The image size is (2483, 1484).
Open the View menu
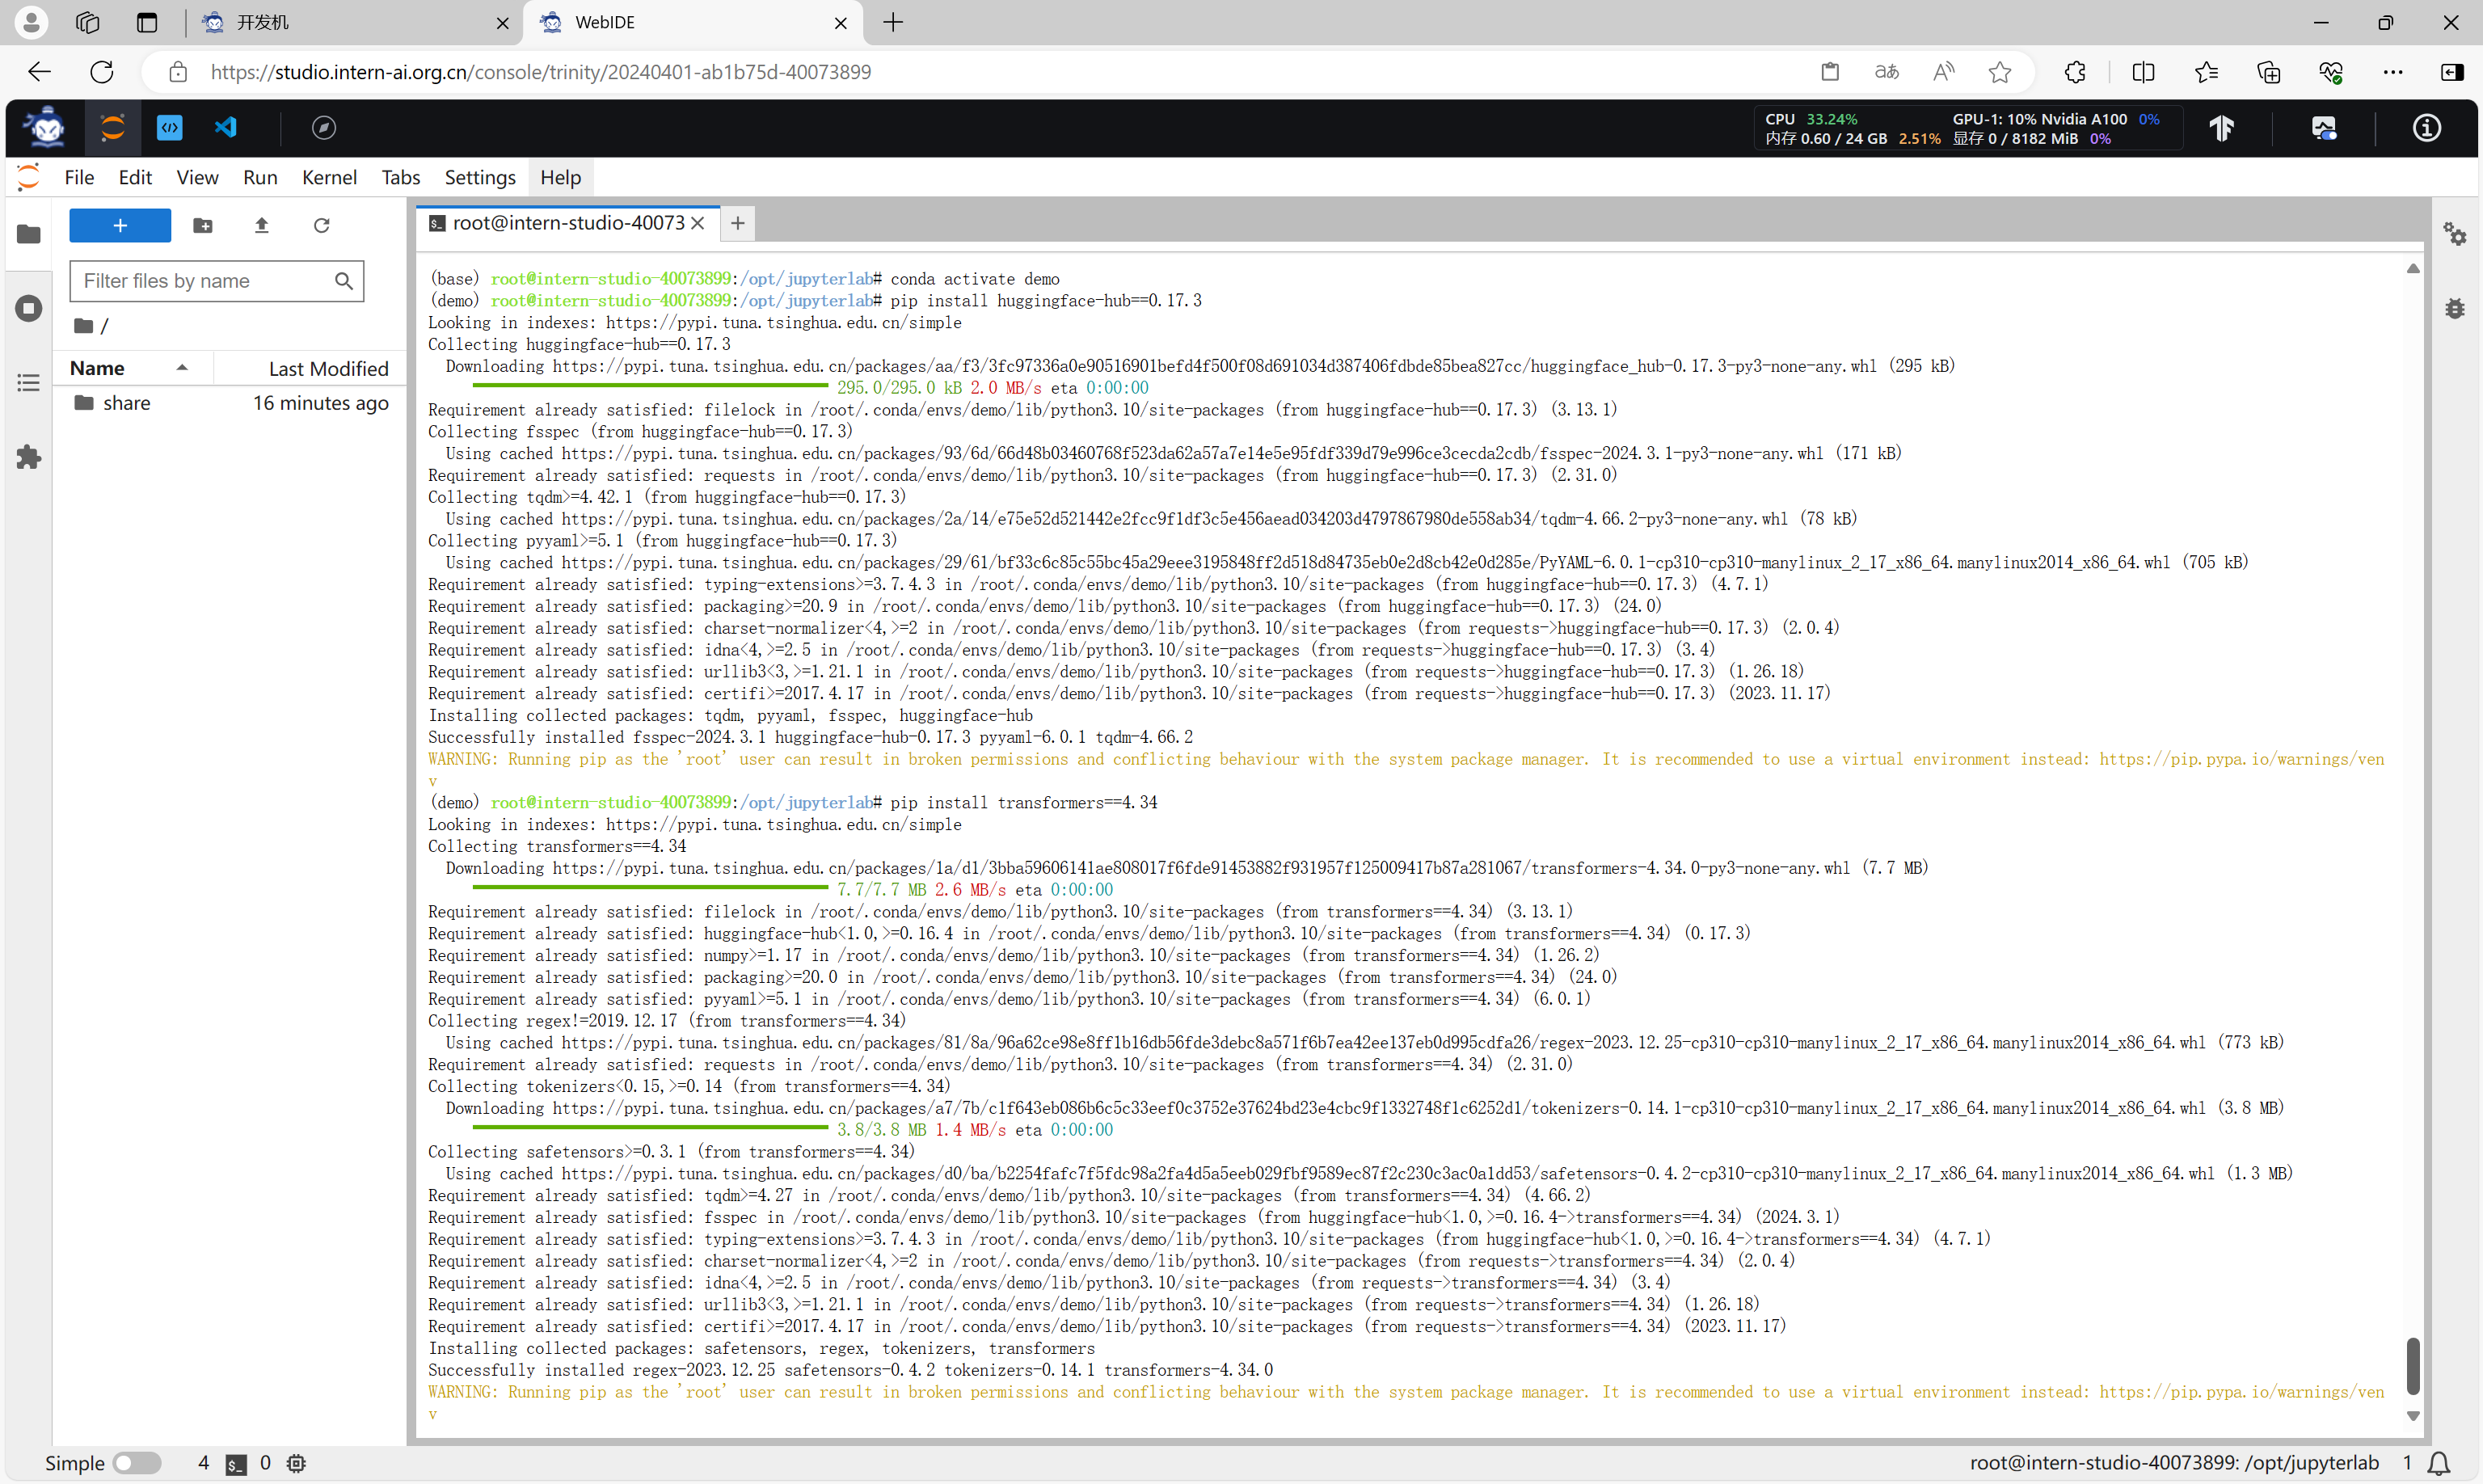tap(197, 177)
